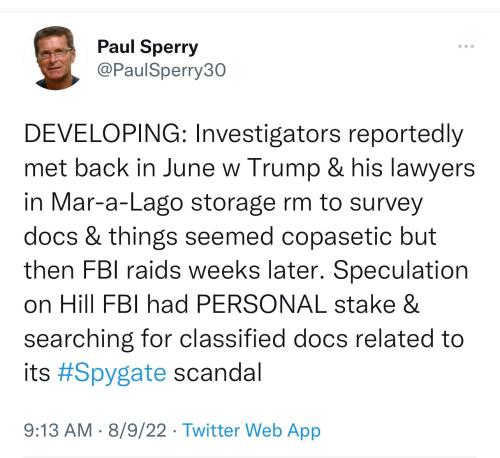The image size is (500, 458).
Task: Click the word Speculation in the tweet
Action: tap(401, 271)
